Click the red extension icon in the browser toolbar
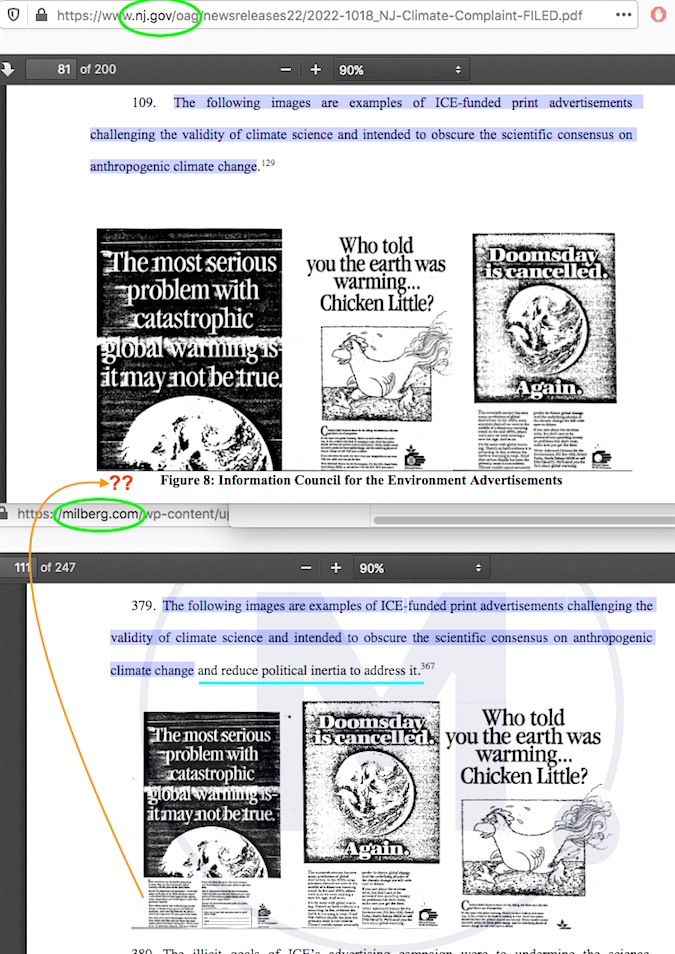The width and height of the screenshot is (675, 954). tap(657, 15)
